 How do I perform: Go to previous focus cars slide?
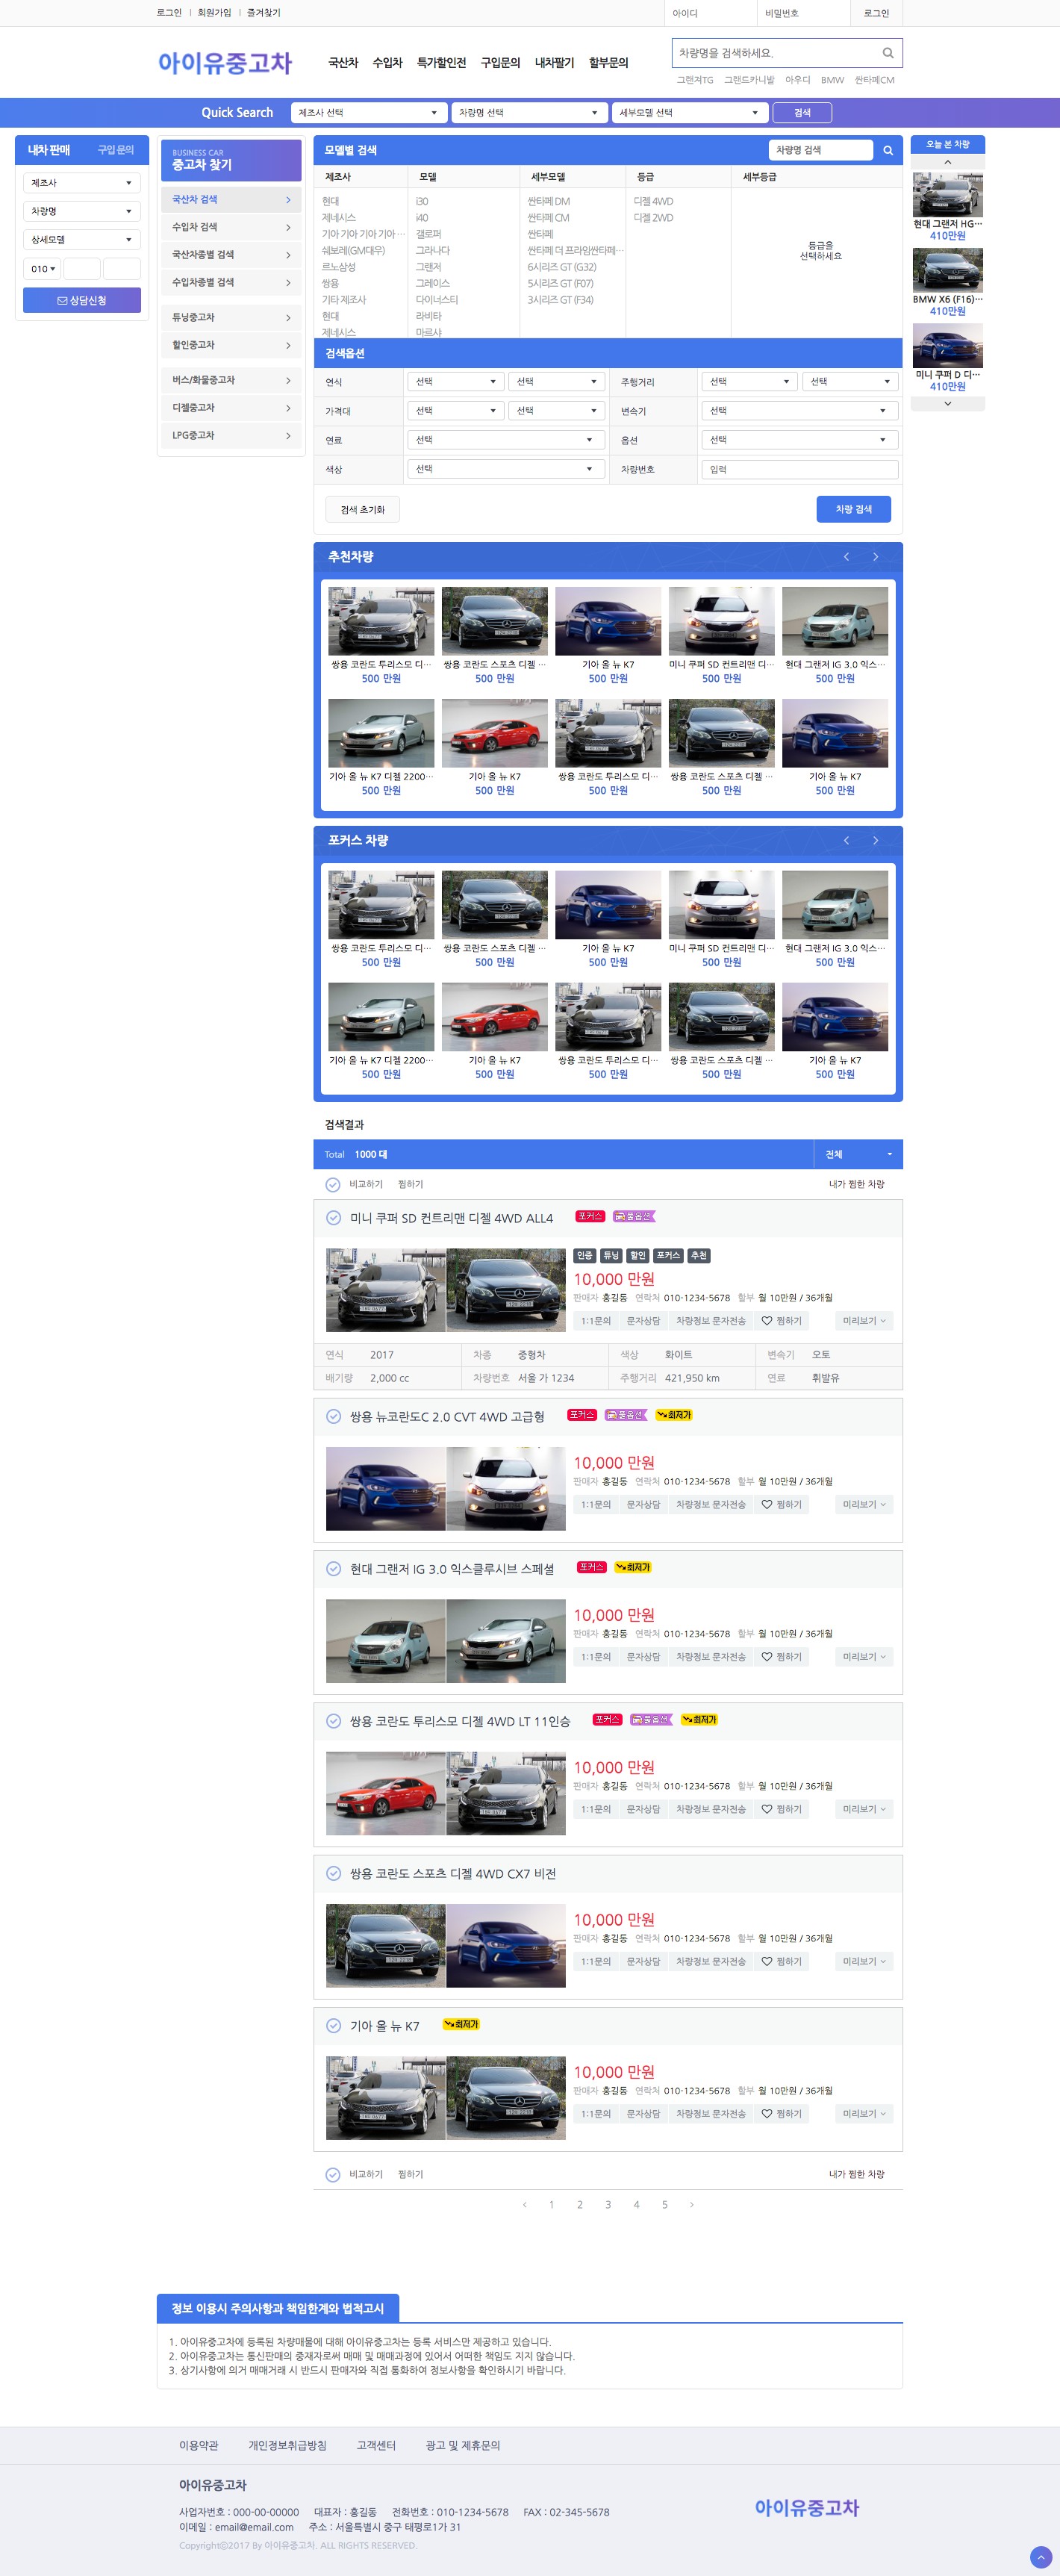(x=846, y=841)
